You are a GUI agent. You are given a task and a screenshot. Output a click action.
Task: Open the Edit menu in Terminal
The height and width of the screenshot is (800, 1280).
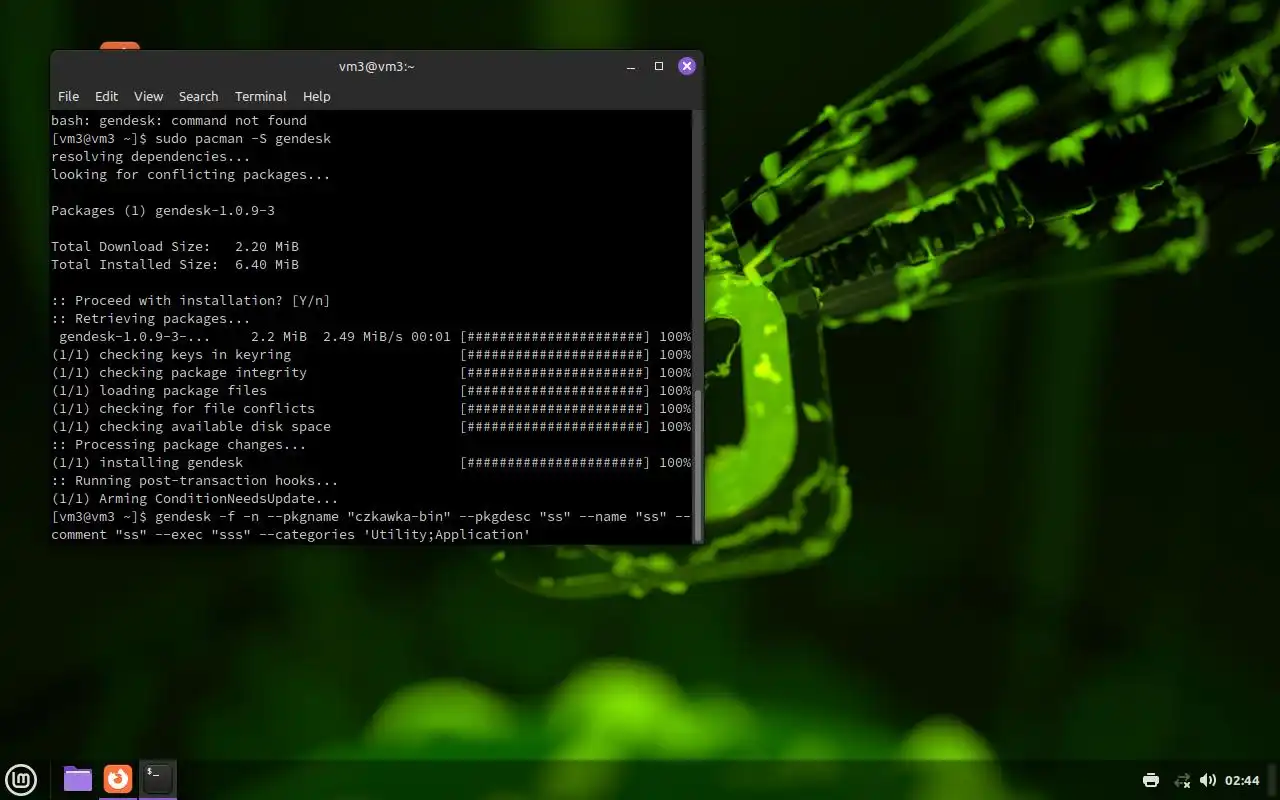[x=106, y=96]
